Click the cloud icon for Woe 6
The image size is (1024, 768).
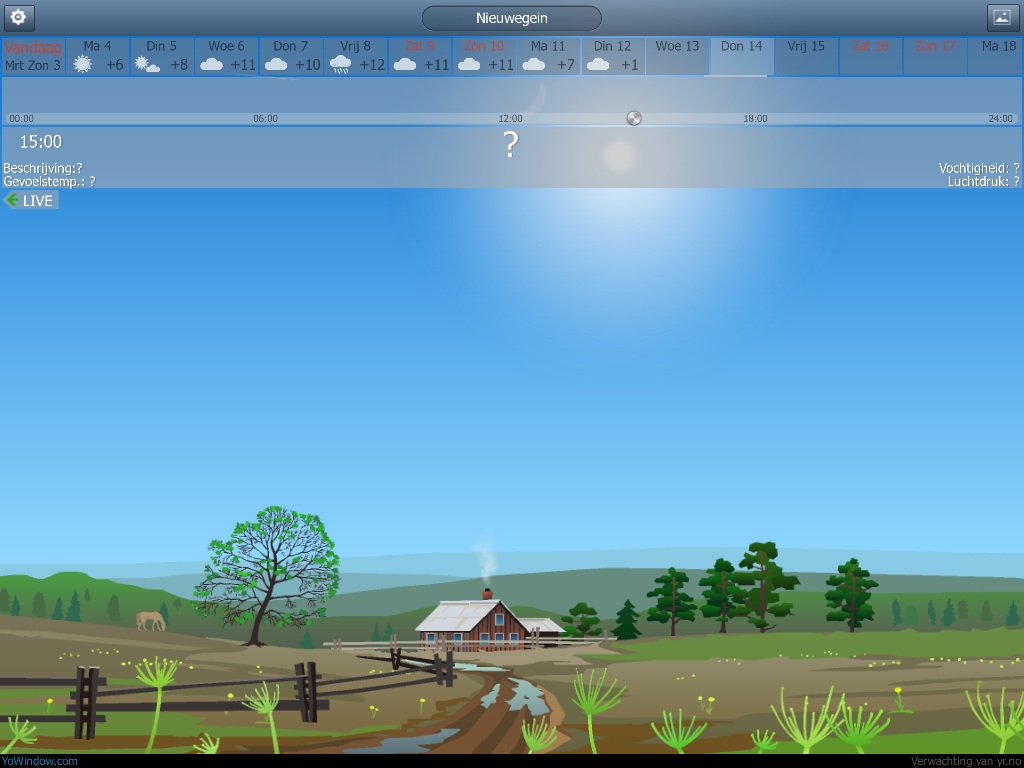tap(211, 64)
